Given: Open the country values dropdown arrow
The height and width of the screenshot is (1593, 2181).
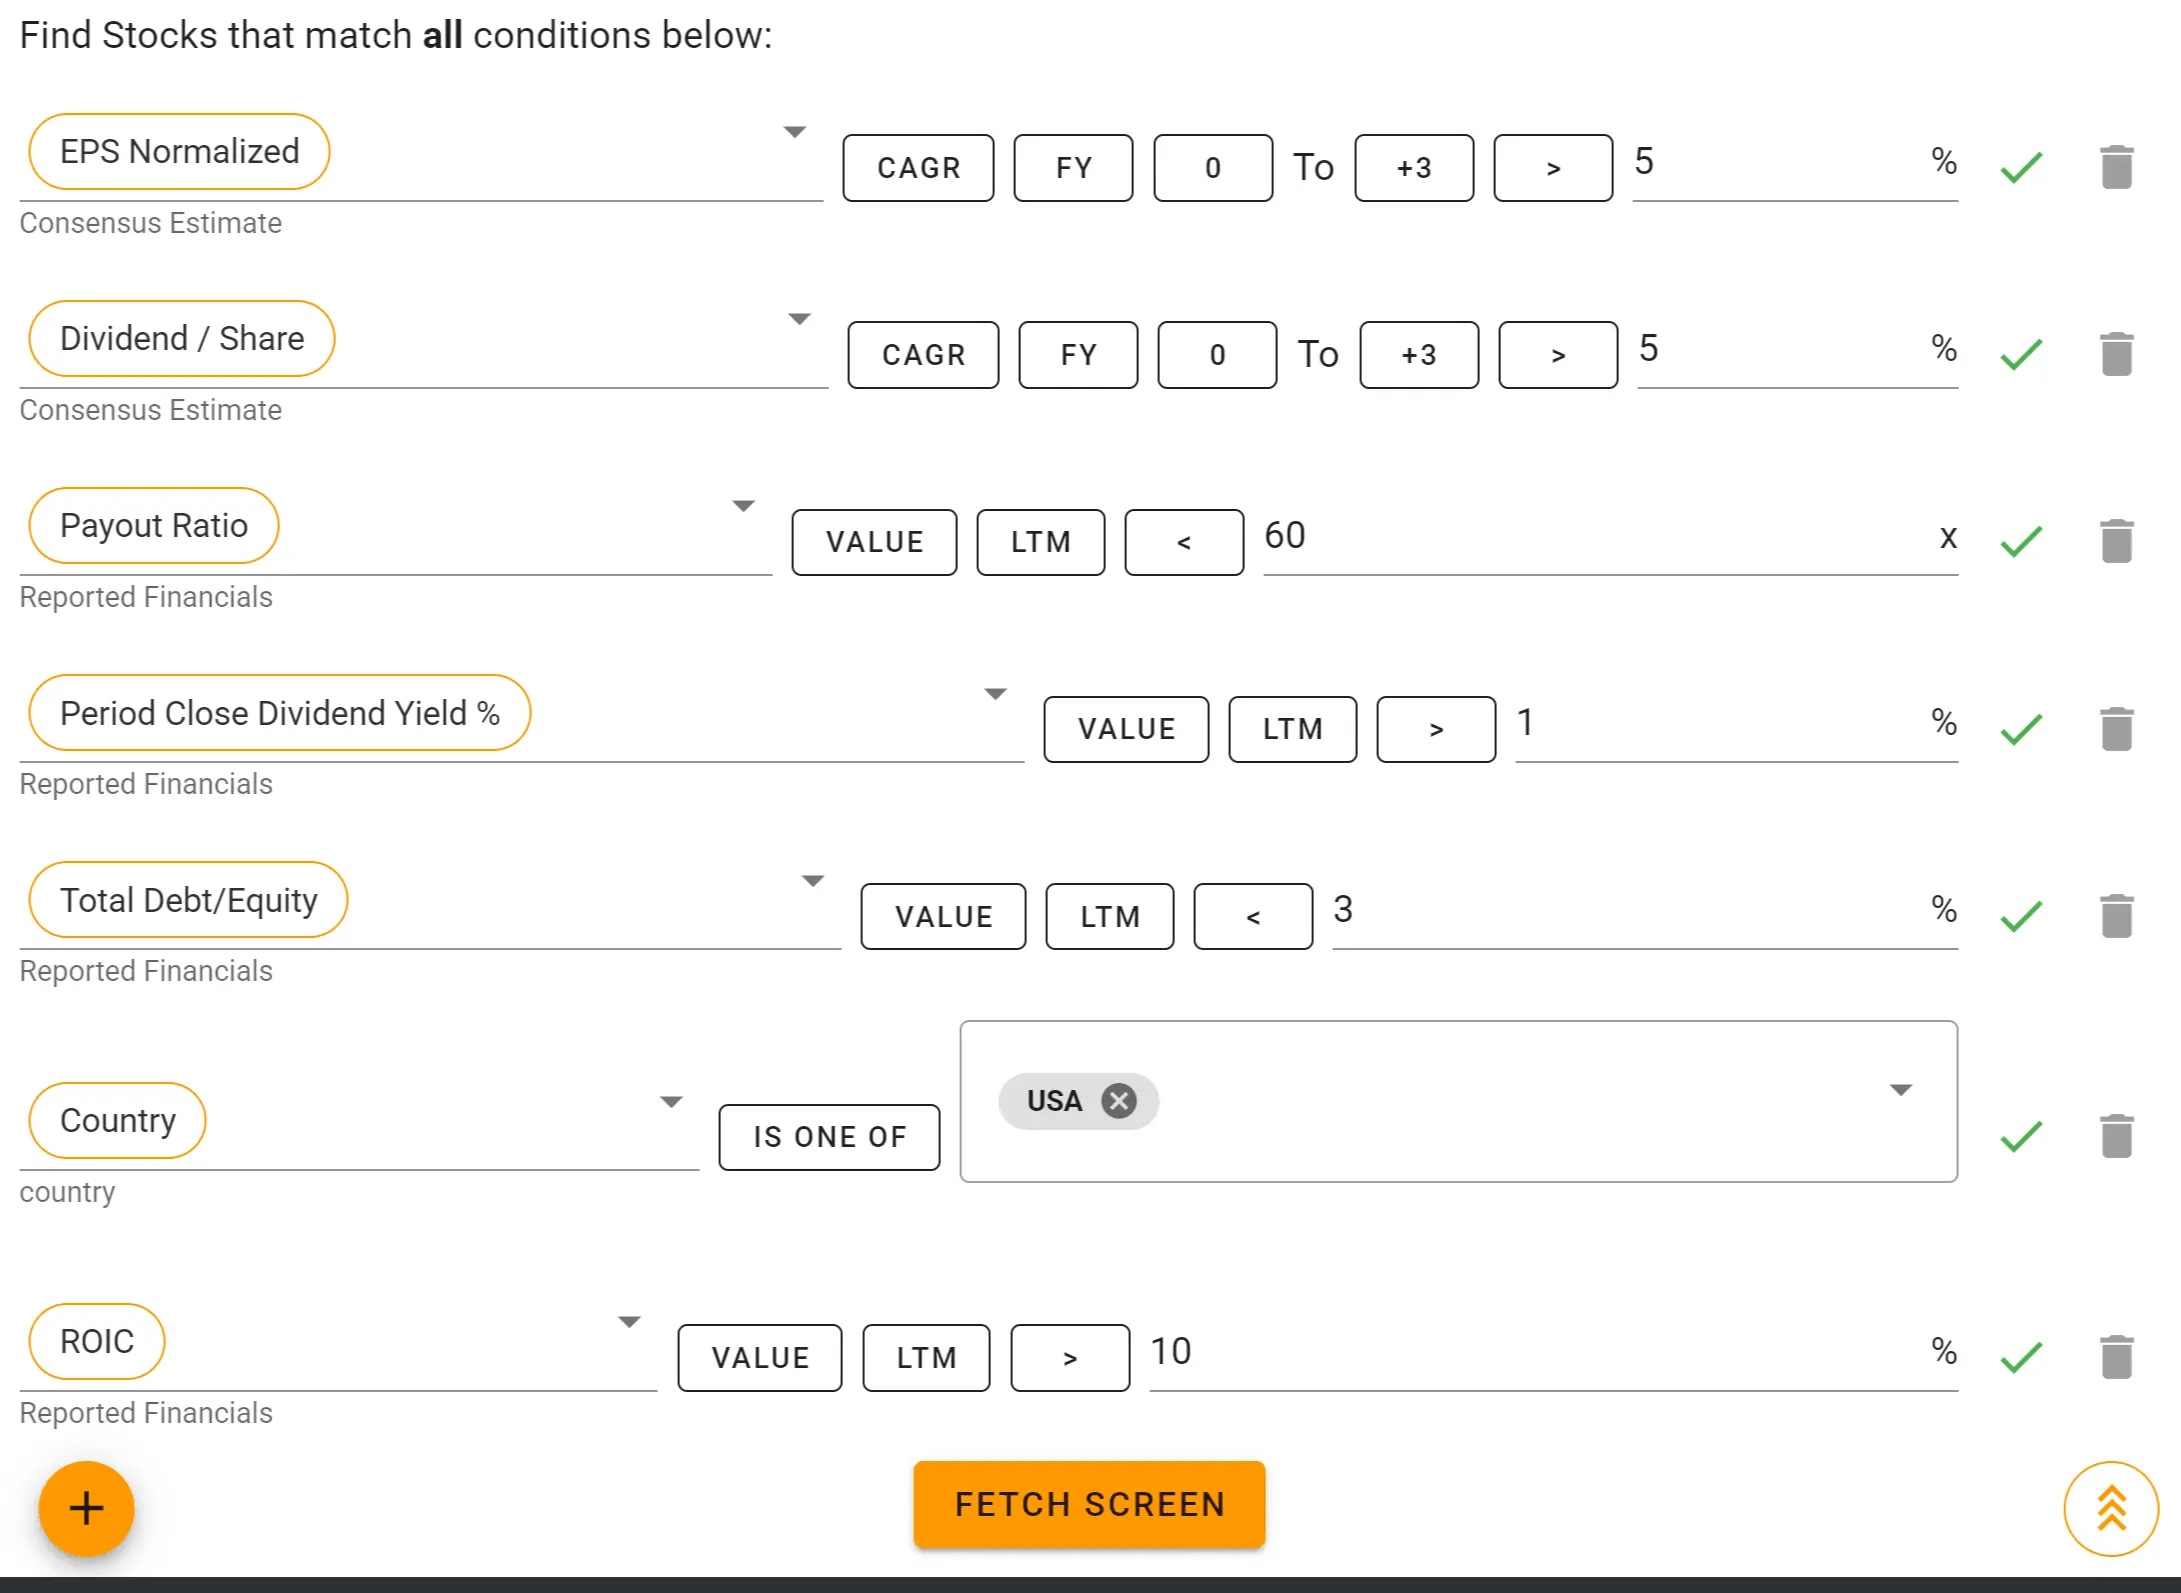Looking at the screenshot, I should [x=1900, y=1090].
